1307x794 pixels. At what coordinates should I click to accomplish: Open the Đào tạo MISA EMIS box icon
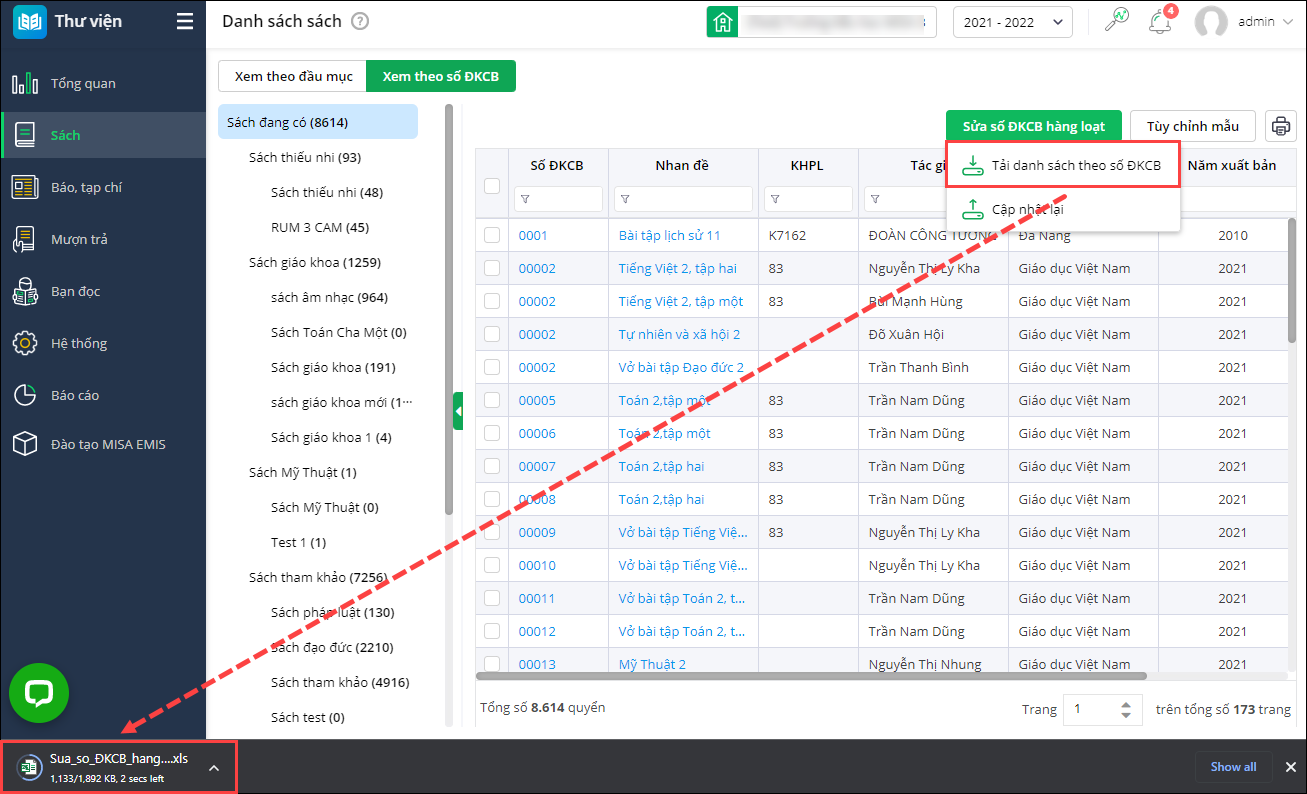(x=25, y=443)
